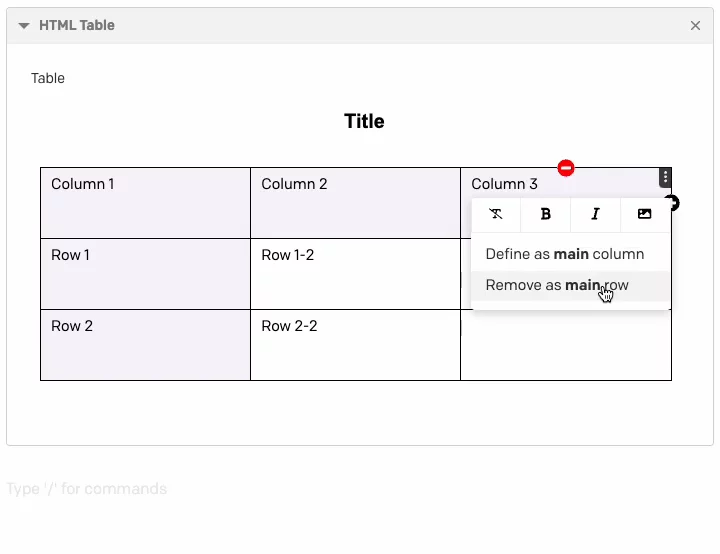Toggle italic formatting in cell toolbar
720x554 pixels.
pos(595,214)
